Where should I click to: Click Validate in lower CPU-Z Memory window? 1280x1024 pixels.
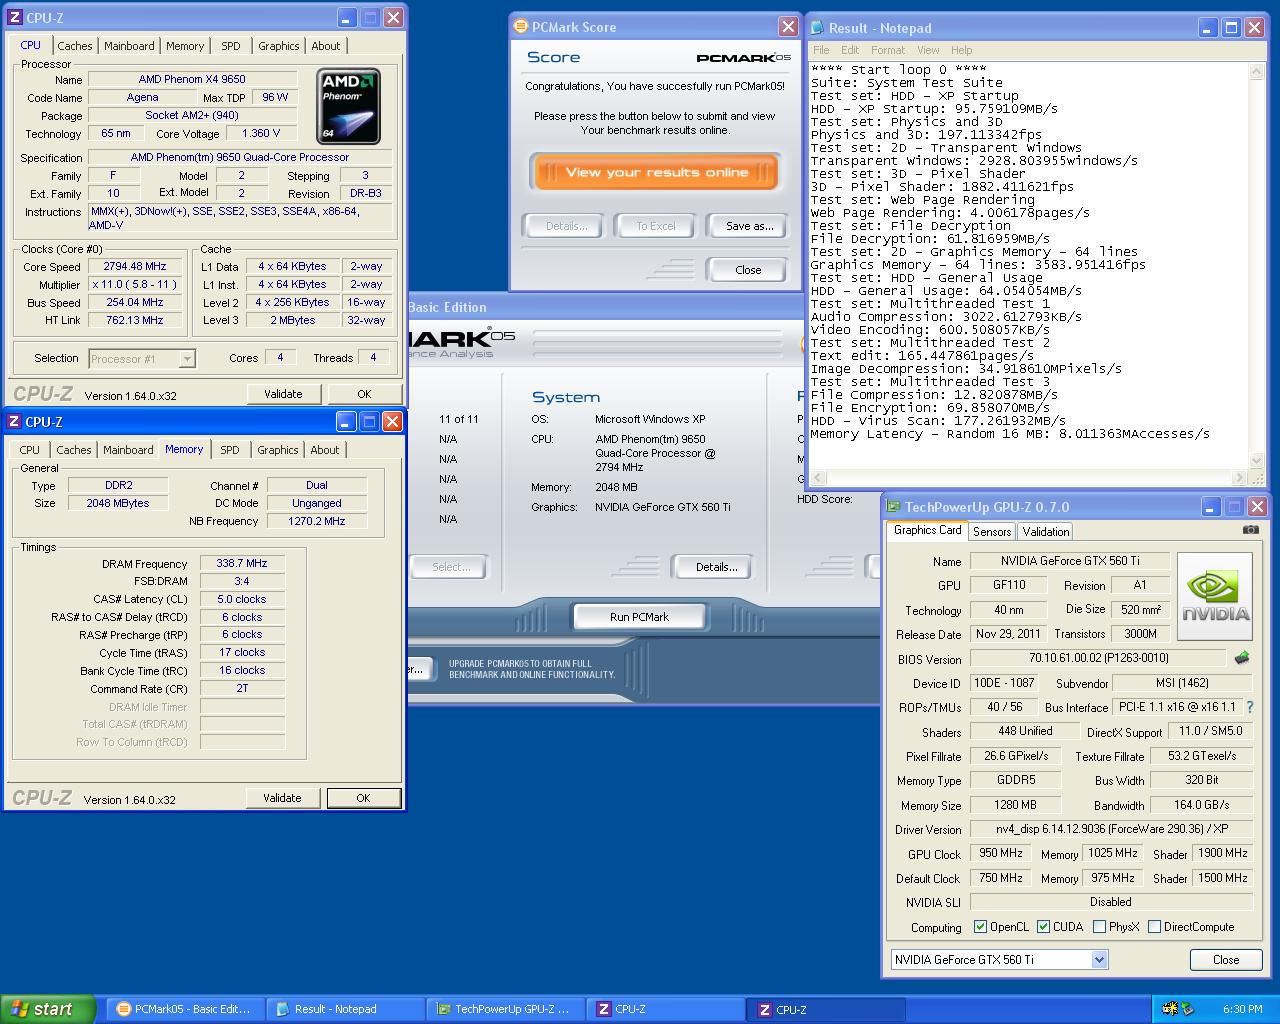click(x=282, y=798)
